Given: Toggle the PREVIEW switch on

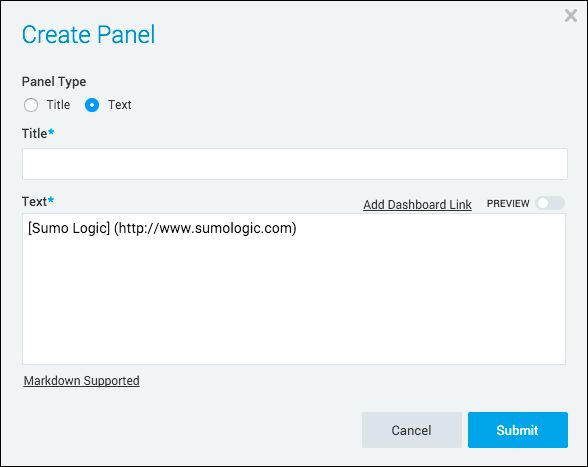Looking at the screenshot, I should [550, 203].
